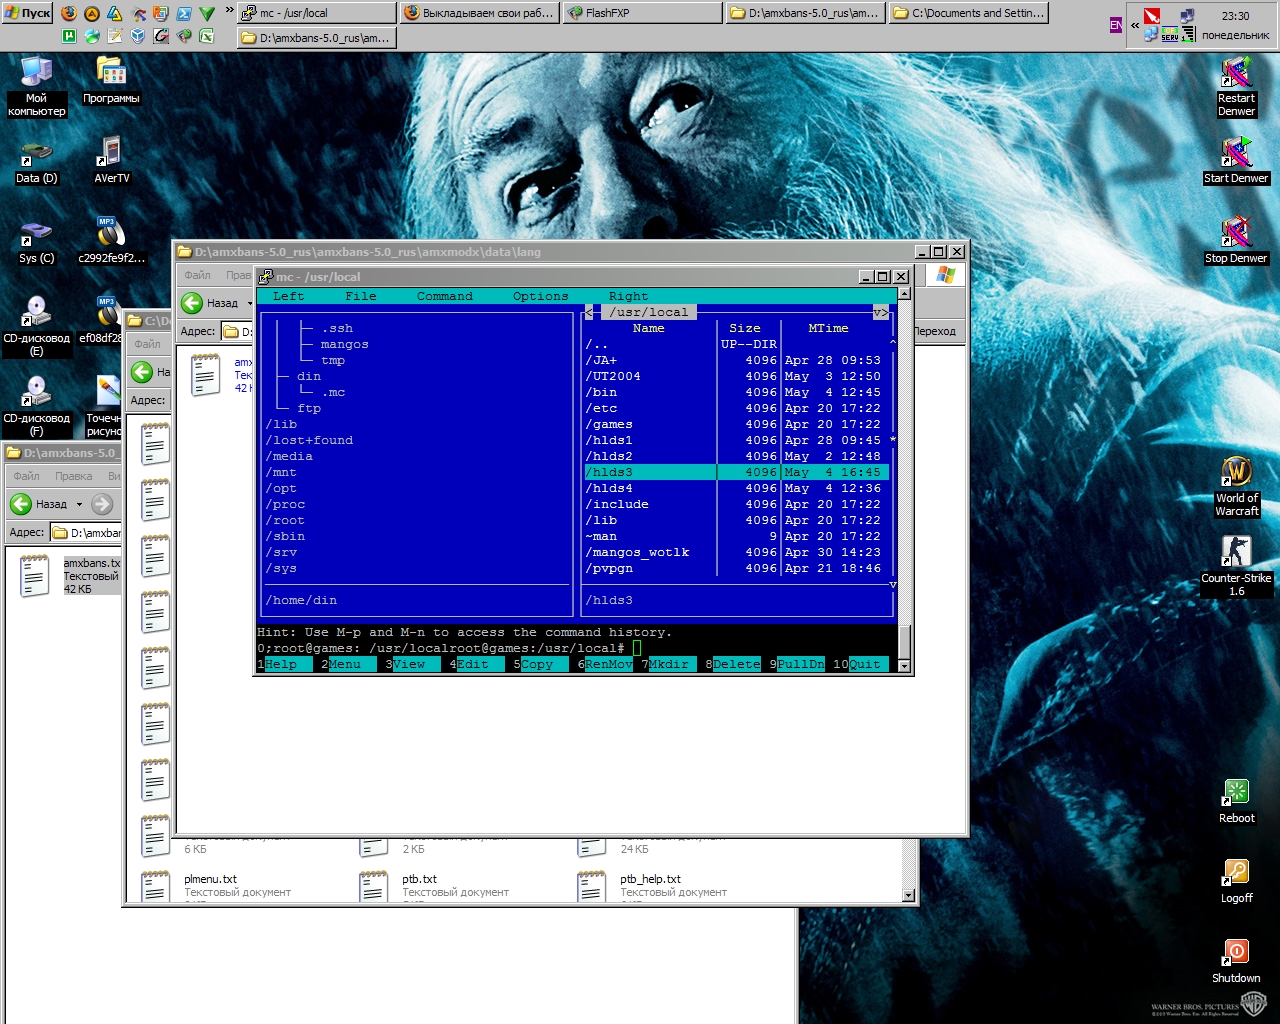Launch the AVerTV desktop shortcut

111,160
